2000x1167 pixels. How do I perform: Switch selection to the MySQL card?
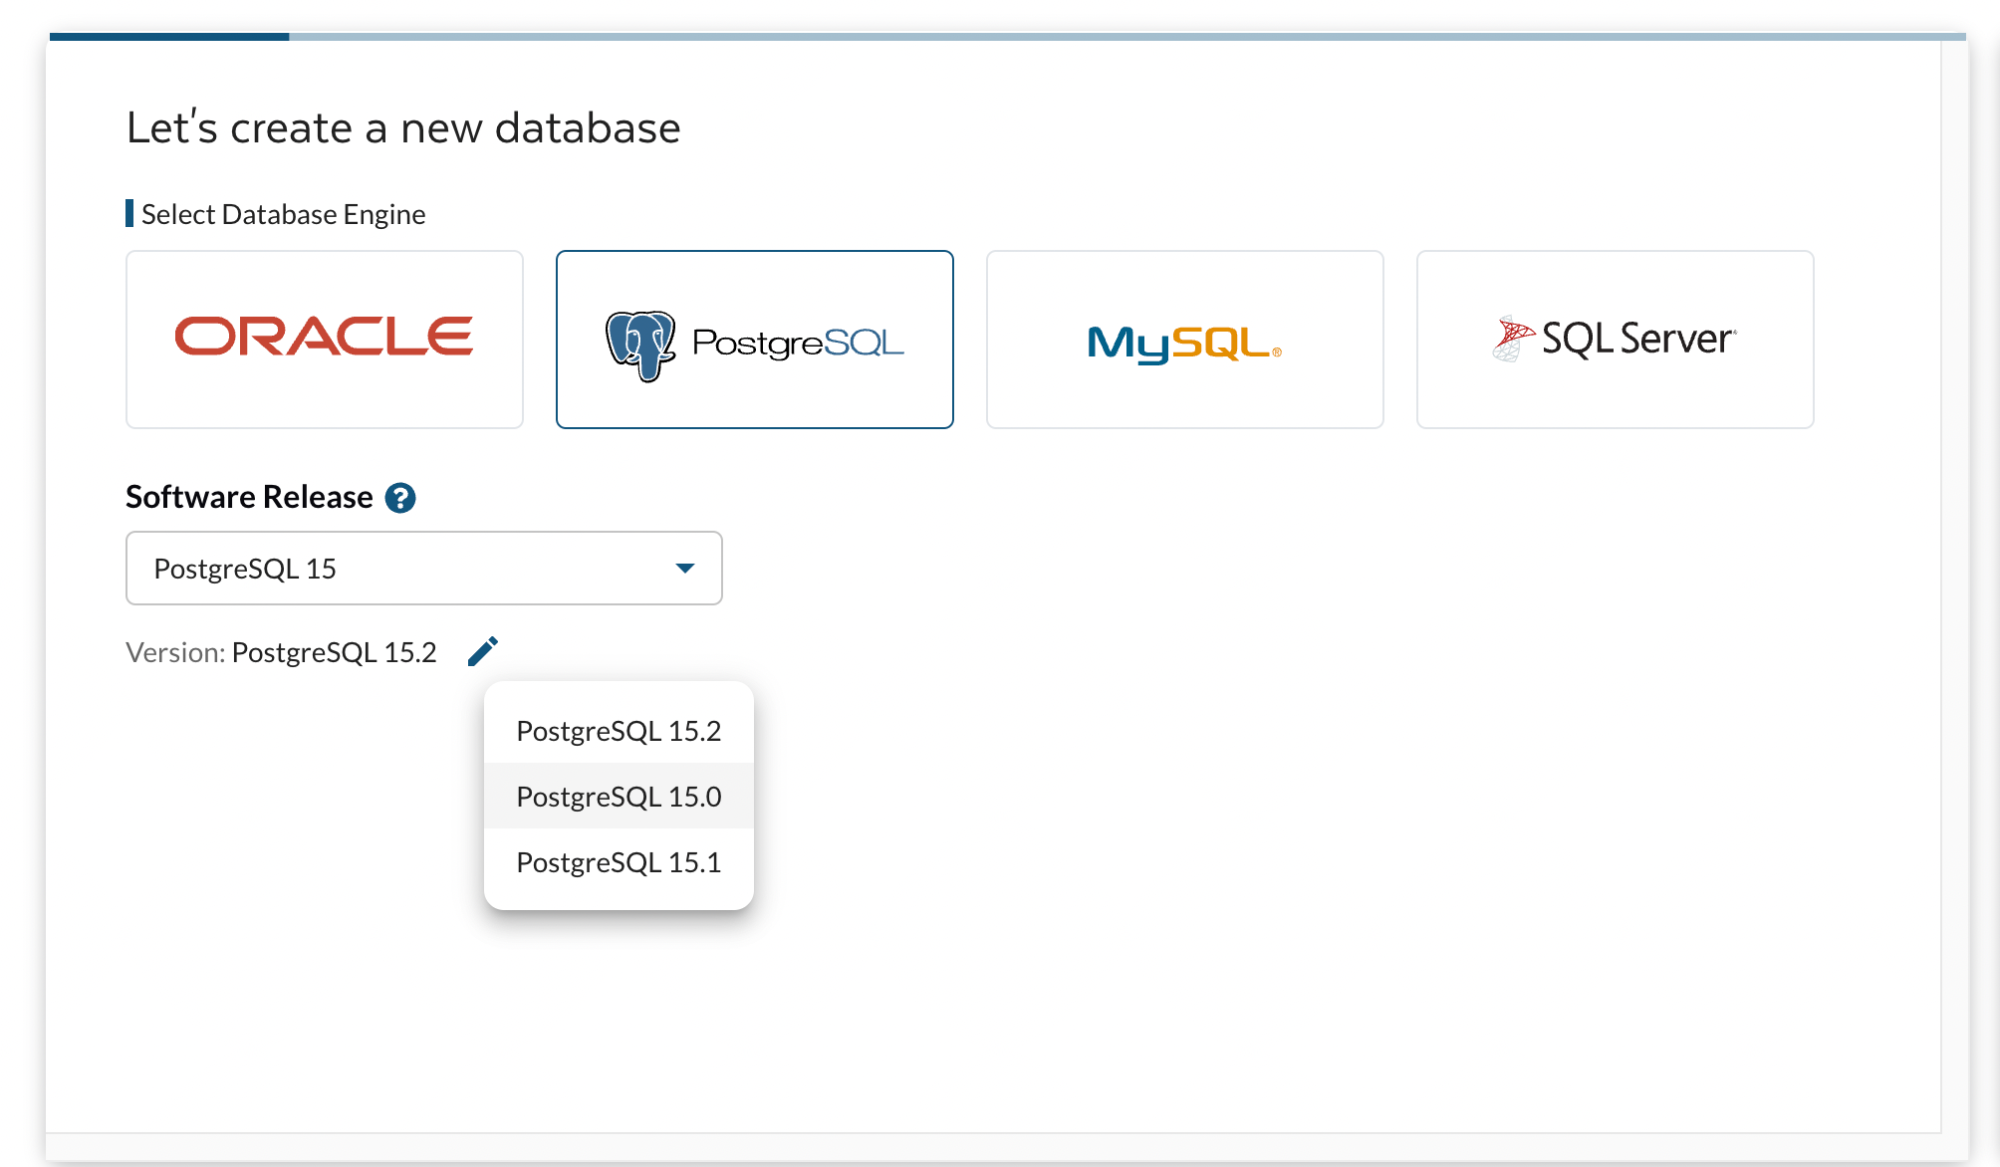click(x=1183, y=340)
